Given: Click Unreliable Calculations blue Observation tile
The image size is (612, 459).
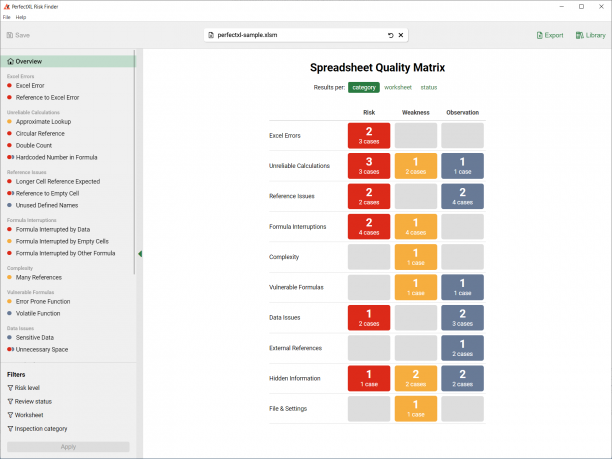Looking at the screenshot, I should [x=463, y=166].
